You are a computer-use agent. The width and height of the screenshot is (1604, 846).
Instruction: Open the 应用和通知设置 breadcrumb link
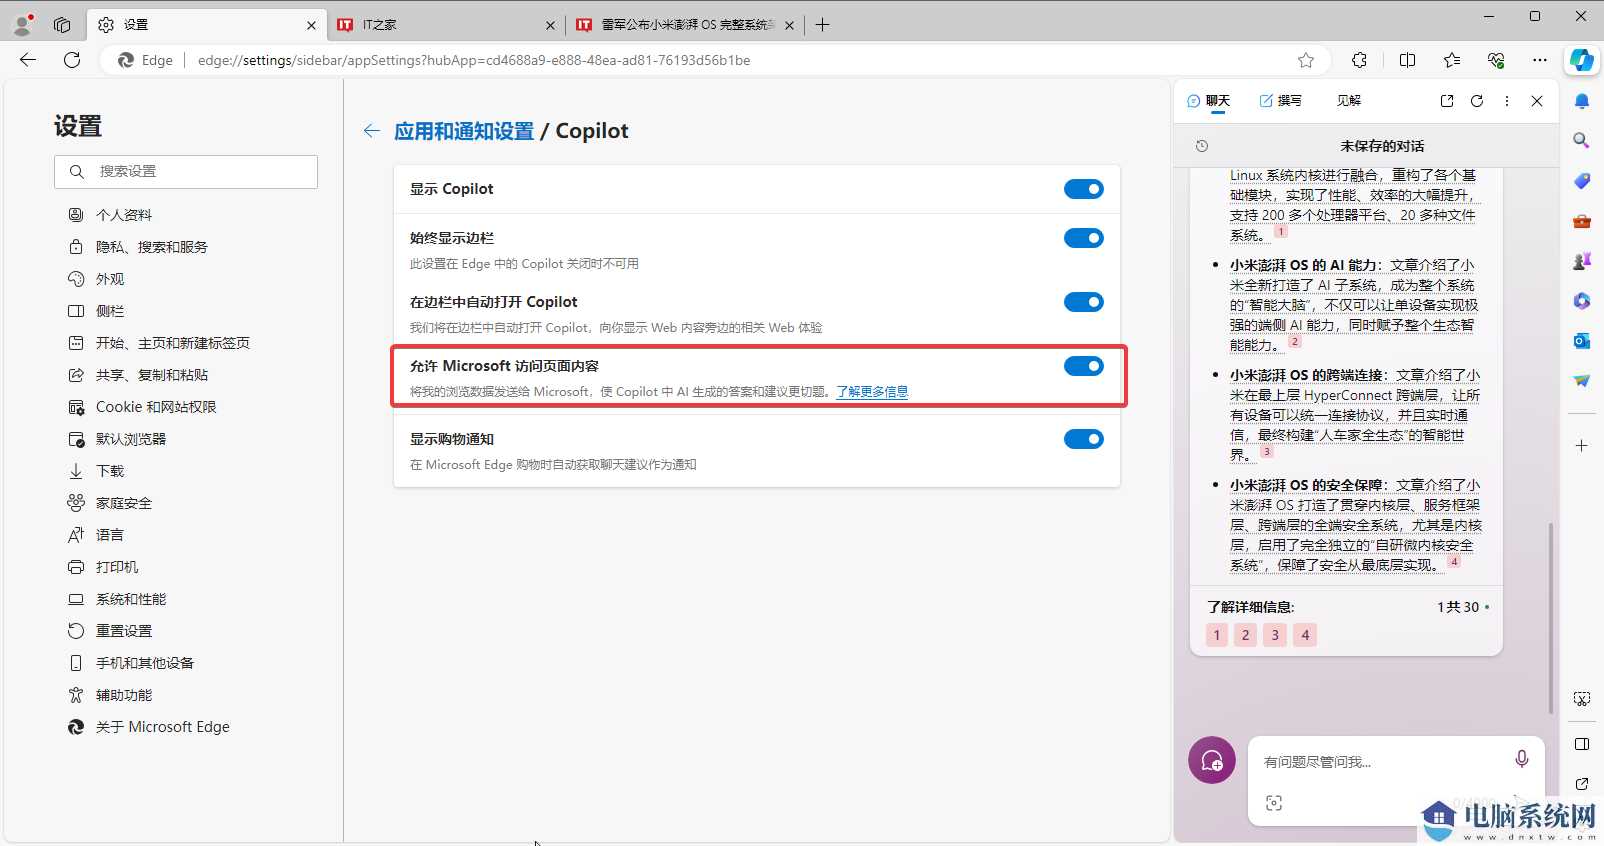coord(464,131)
